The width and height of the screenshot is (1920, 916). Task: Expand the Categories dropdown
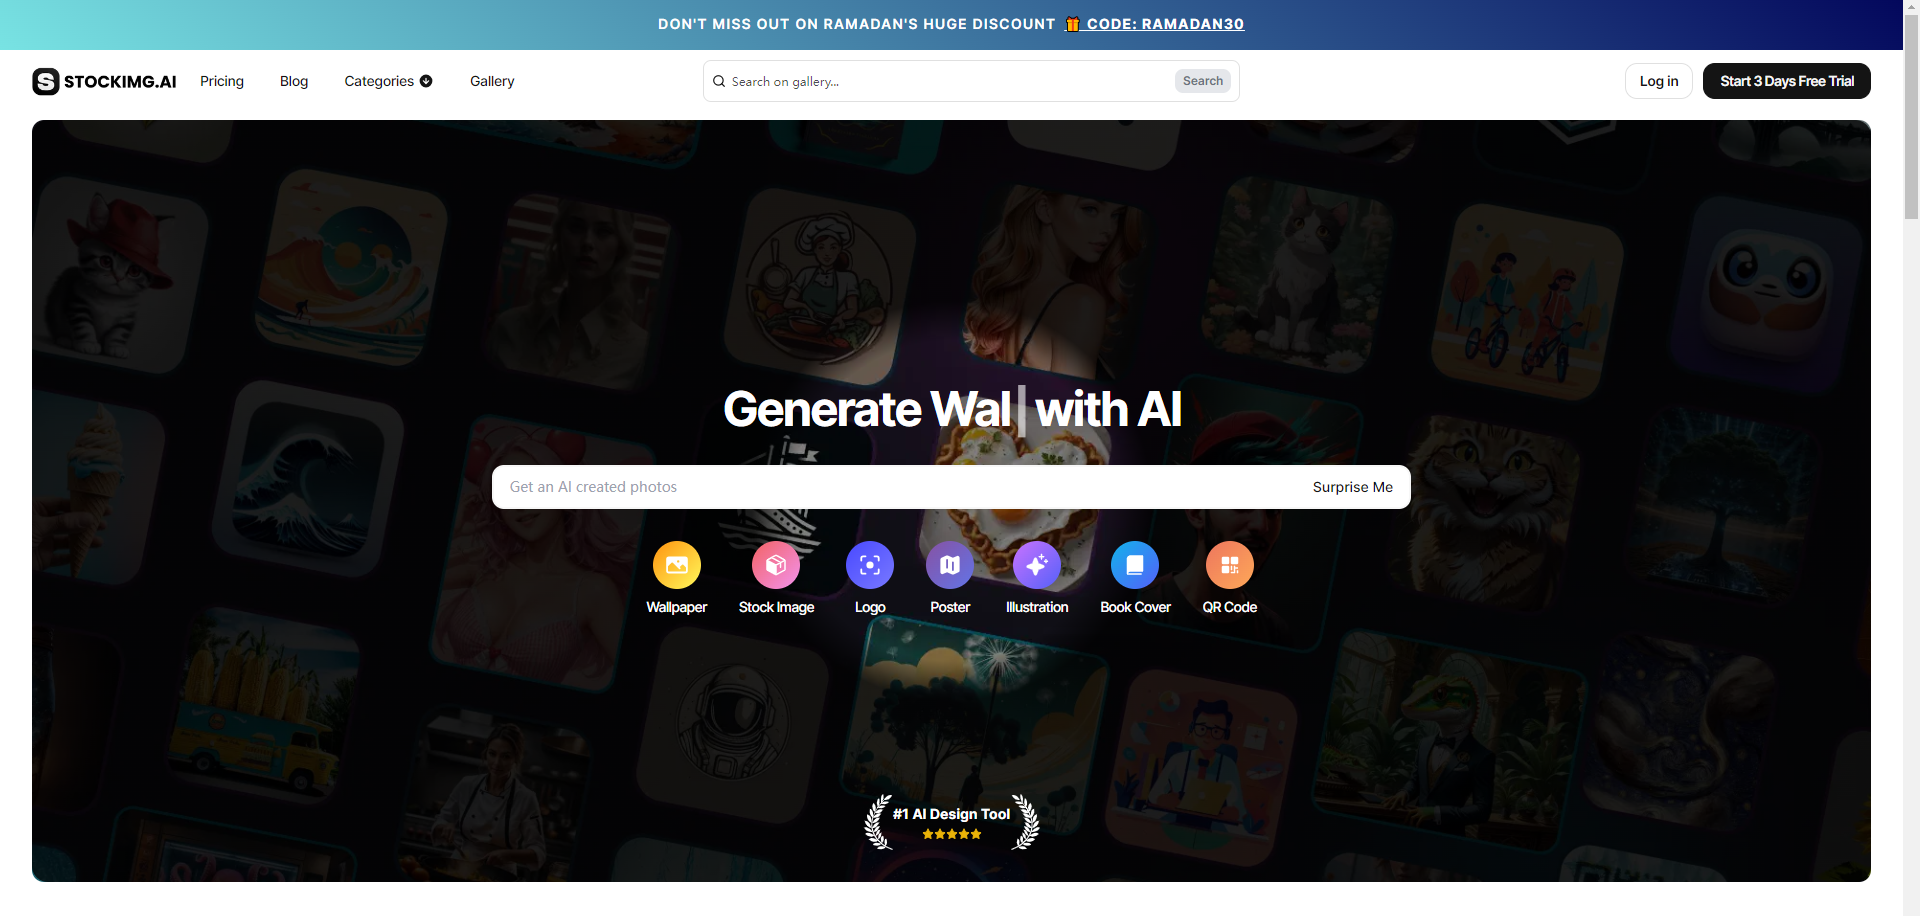tap(388, 81)
